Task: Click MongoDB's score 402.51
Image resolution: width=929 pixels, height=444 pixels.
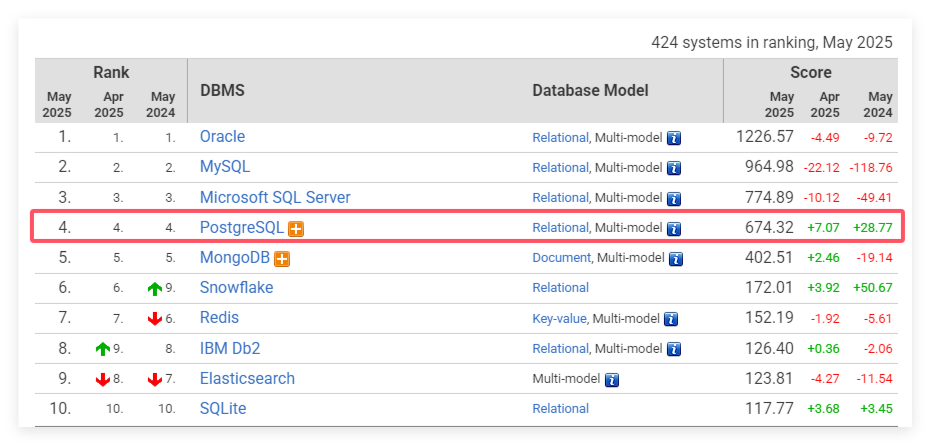Action: (769, 258)
